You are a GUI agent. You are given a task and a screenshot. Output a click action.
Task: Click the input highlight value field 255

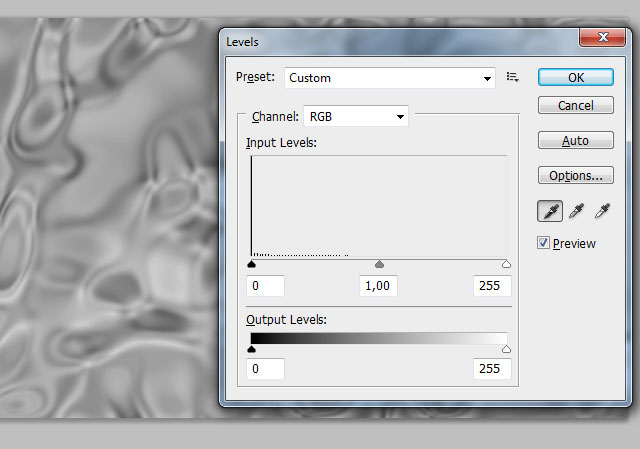[492, 286]
